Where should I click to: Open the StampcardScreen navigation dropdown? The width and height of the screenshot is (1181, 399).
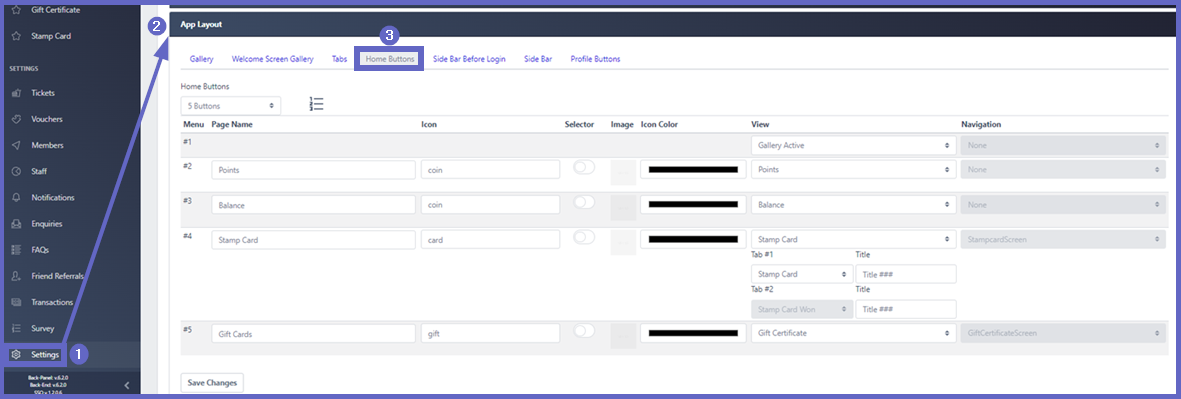(x=1063, y=239)
